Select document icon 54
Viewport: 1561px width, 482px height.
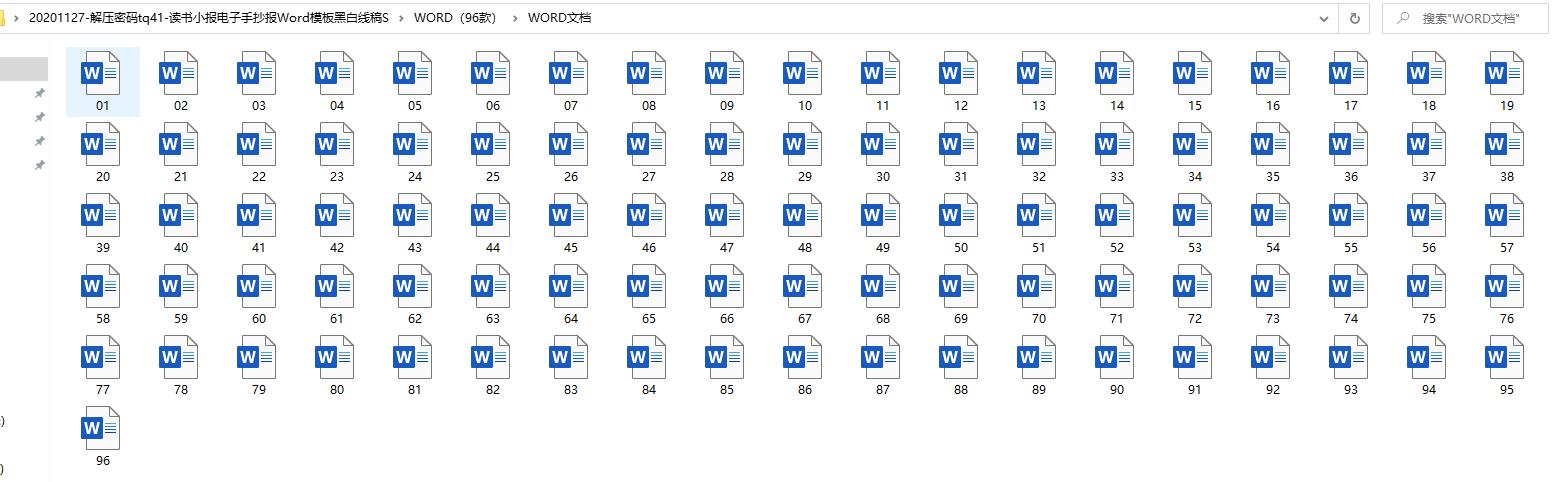click(x=1271, y=215)
